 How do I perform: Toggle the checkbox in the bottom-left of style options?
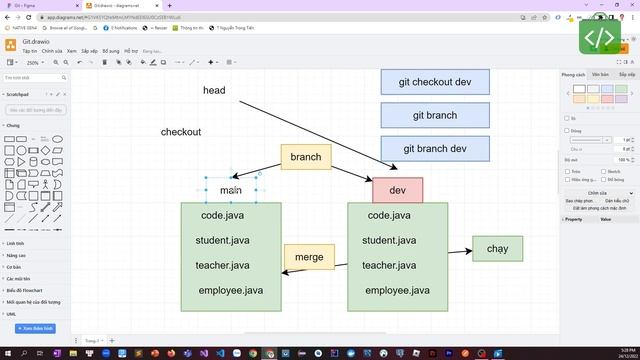pyautogui.click(x=567, y=180)
